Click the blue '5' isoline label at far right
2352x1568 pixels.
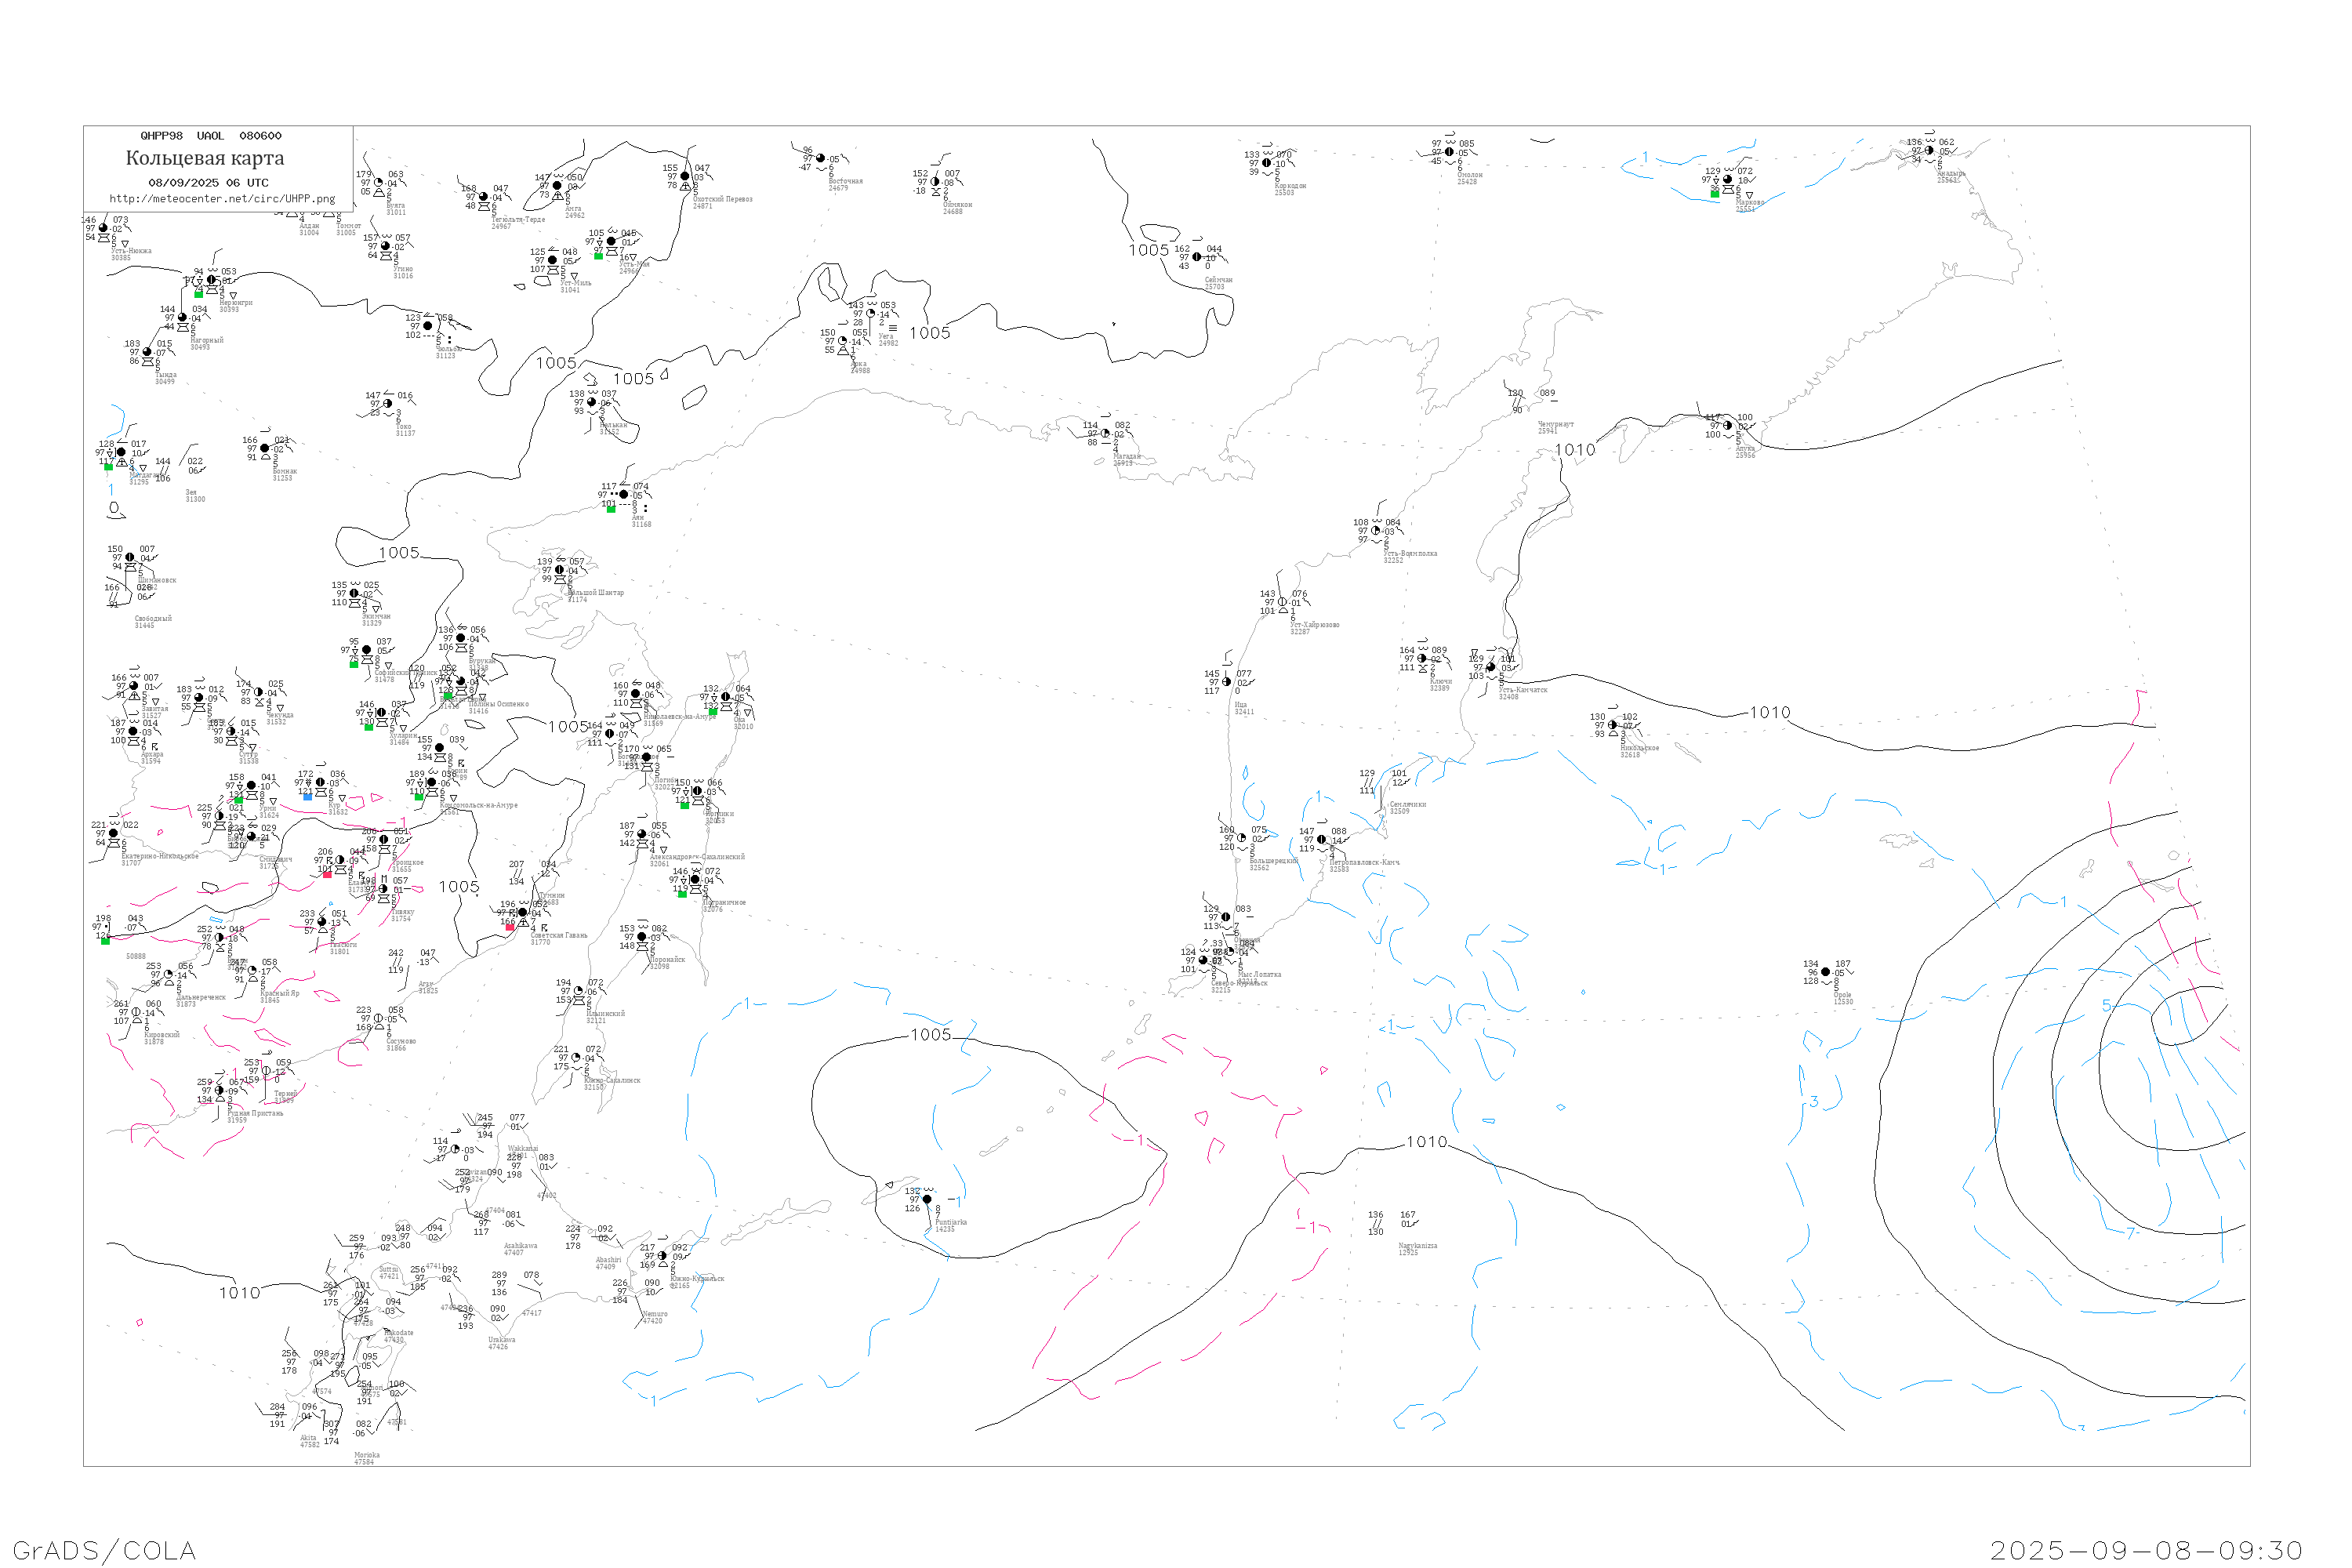pyautogui.click(x=2106, y=1006)
